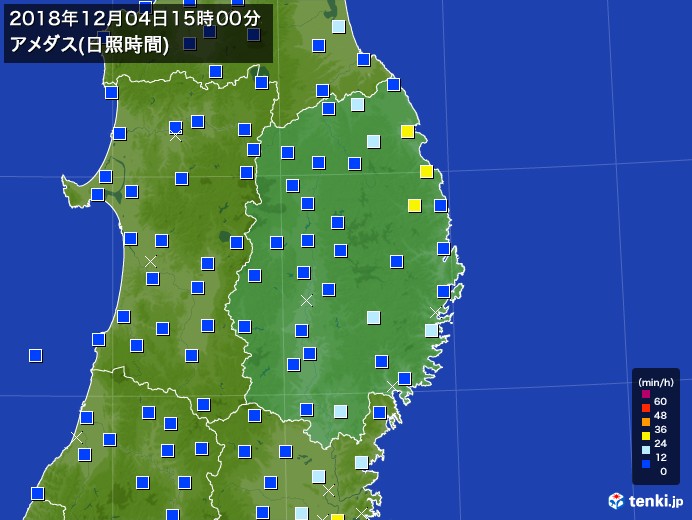Screen dimensions: 692x520
Task: Select the orange 36 legend swatch
Action: pos(646,422)
